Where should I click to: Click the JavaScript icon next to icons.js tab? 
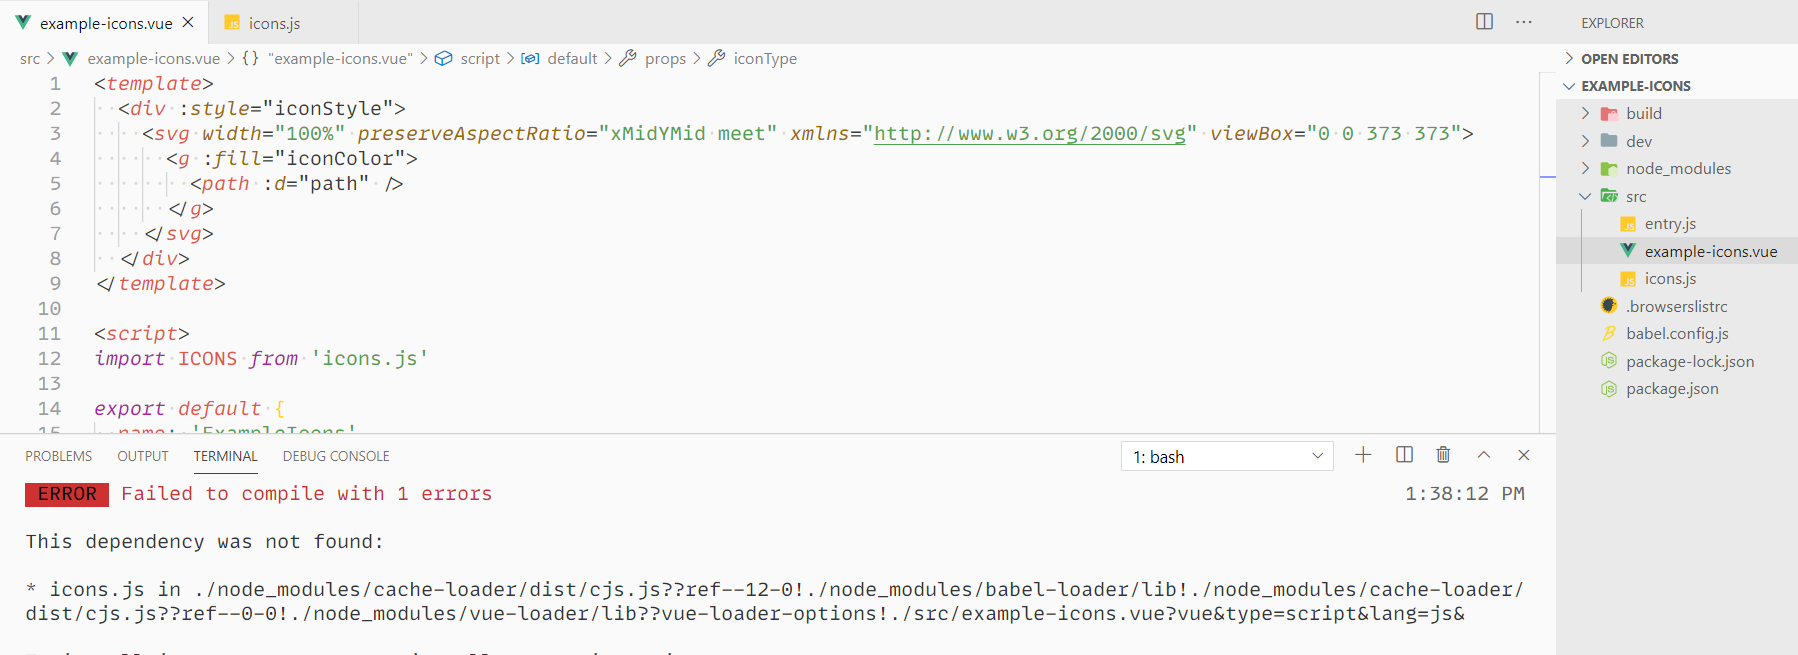click(x=233, y=21)
